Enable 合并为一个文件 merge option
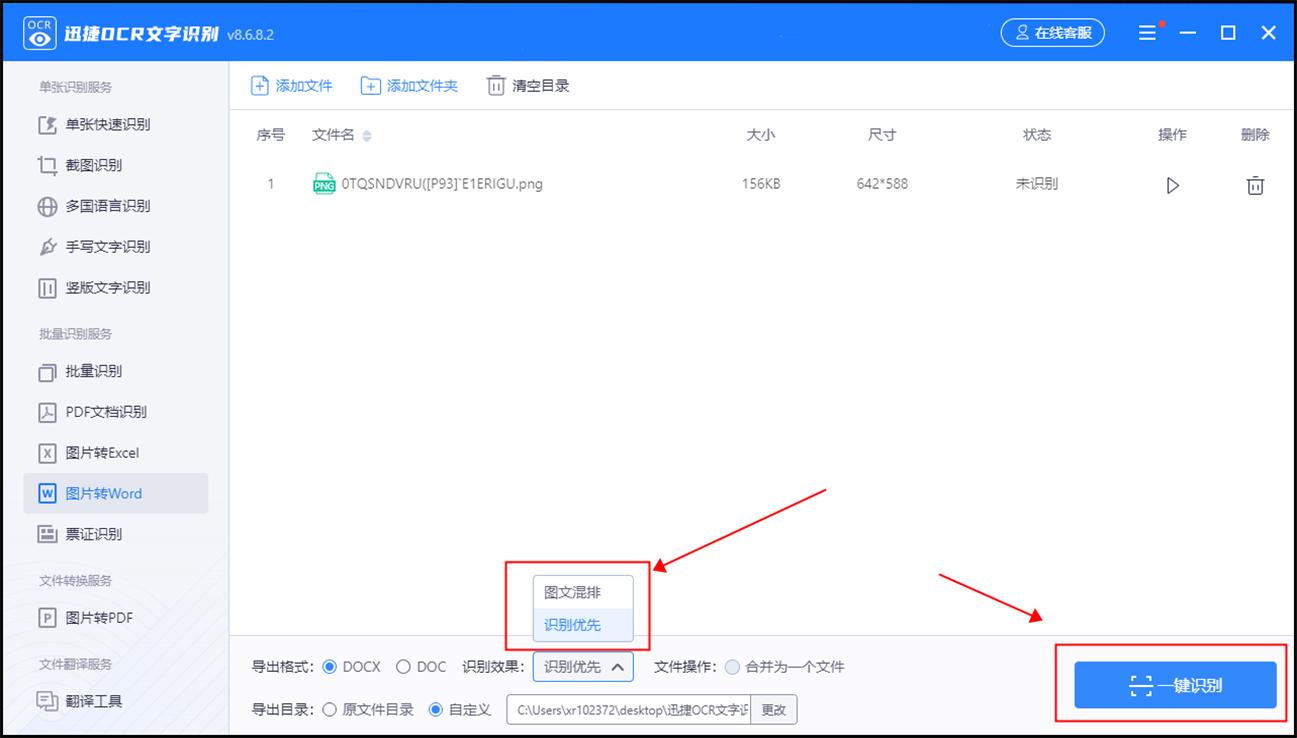This screenshot has height=738, width=1297. [x=731, y=666]
